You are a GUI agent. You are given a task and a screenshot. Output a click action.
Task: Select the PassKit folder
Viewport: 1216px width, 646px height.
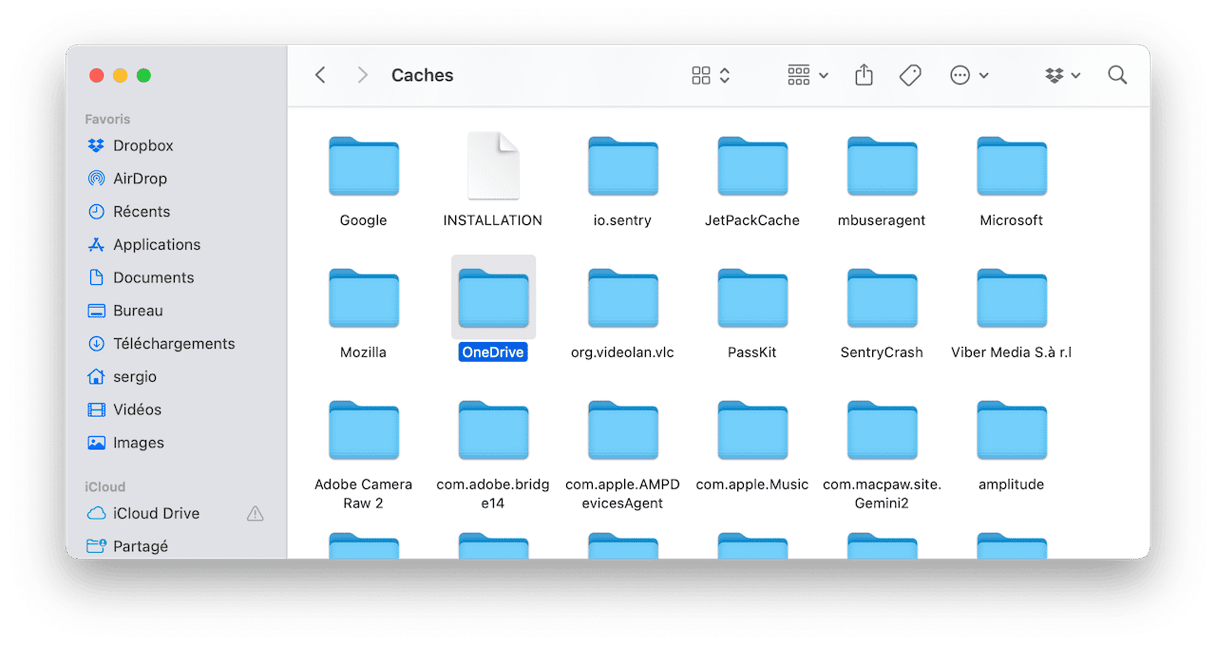pyautogui.click(x=752, y=298)
